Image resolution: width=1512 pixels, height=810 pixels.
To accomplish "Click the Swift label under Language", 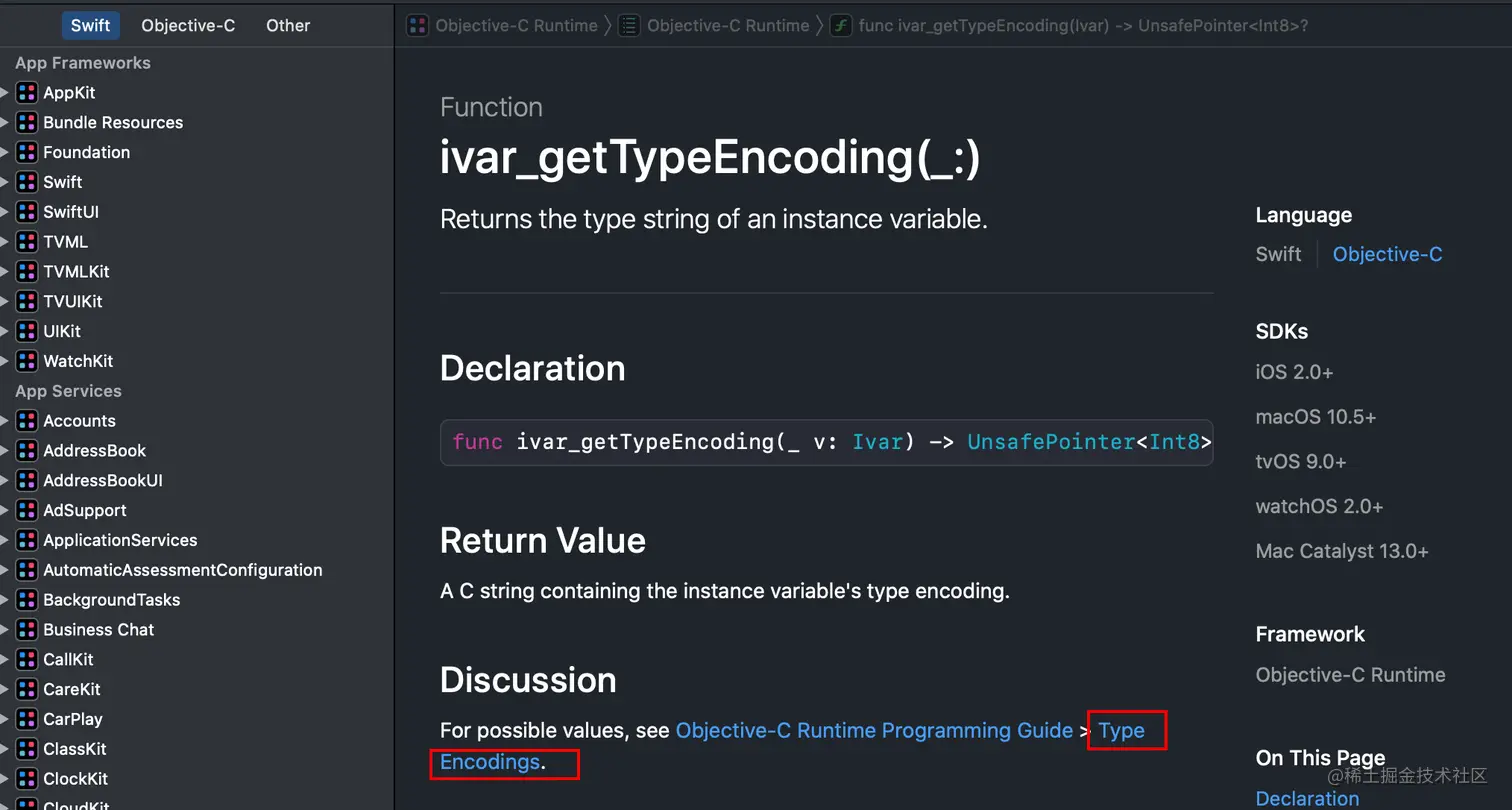I will coord(1278,254).
